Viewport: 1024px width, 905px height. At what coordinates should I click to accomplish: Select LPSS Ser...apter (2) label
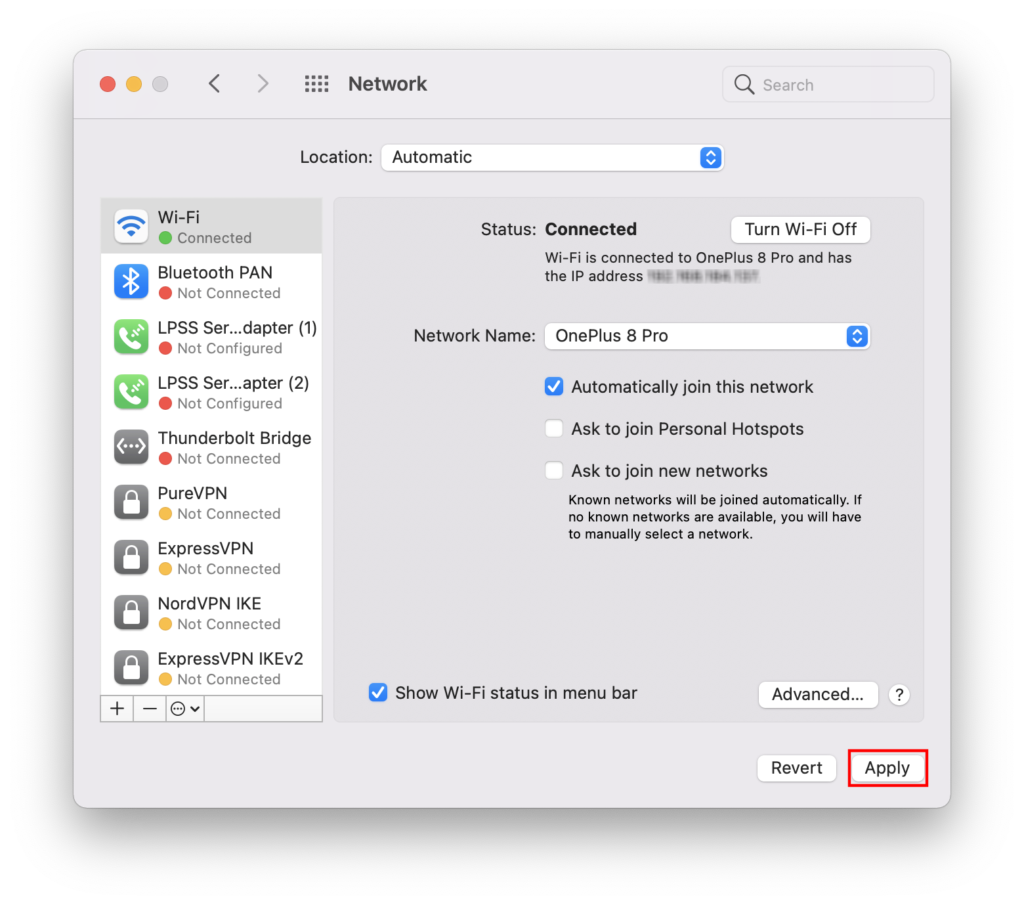coord(233,383)
